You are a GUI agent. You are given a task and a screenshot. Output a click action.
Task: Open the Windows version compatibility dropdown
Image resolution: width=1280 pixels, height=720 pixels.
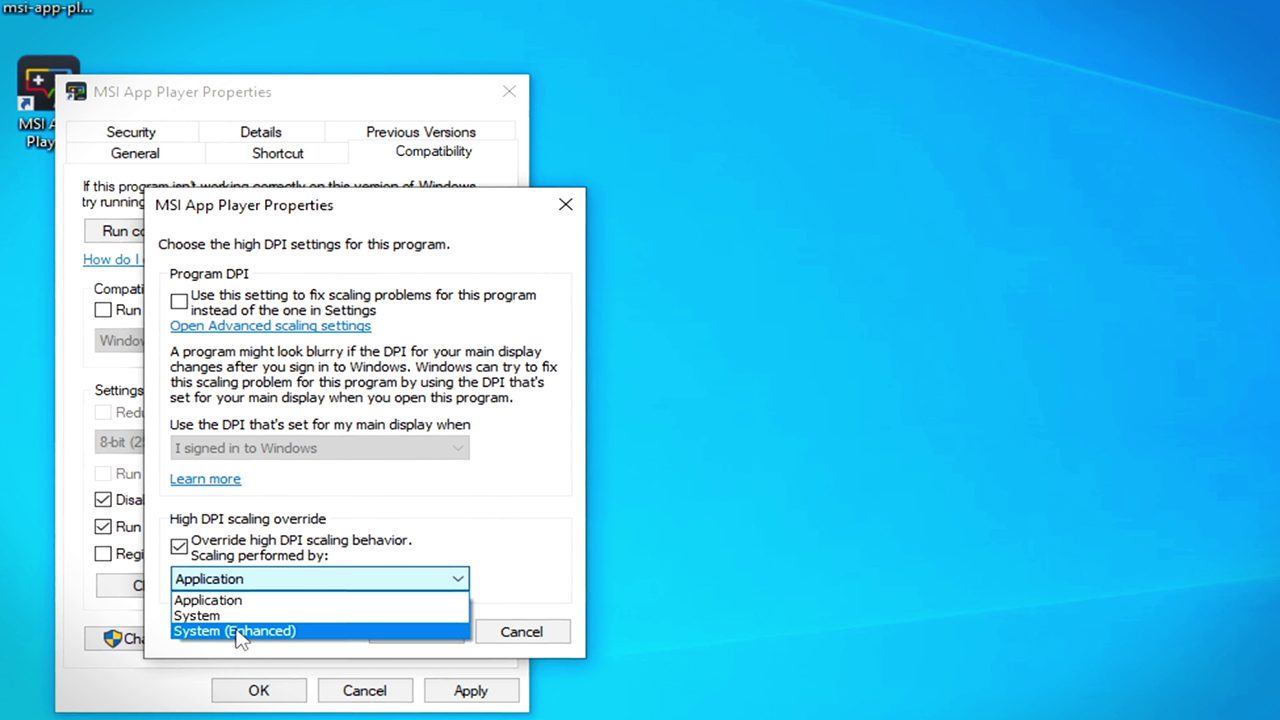[x=120, y=340]
